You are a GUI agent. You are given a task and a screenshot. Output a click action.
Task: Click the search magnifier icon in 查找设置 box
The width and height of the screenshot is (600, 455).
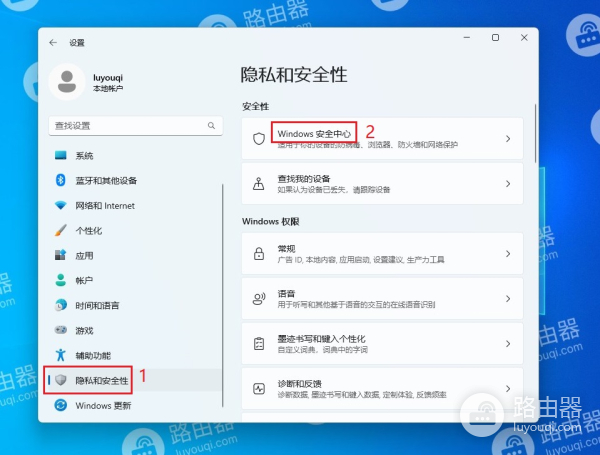tap(211, 126)
